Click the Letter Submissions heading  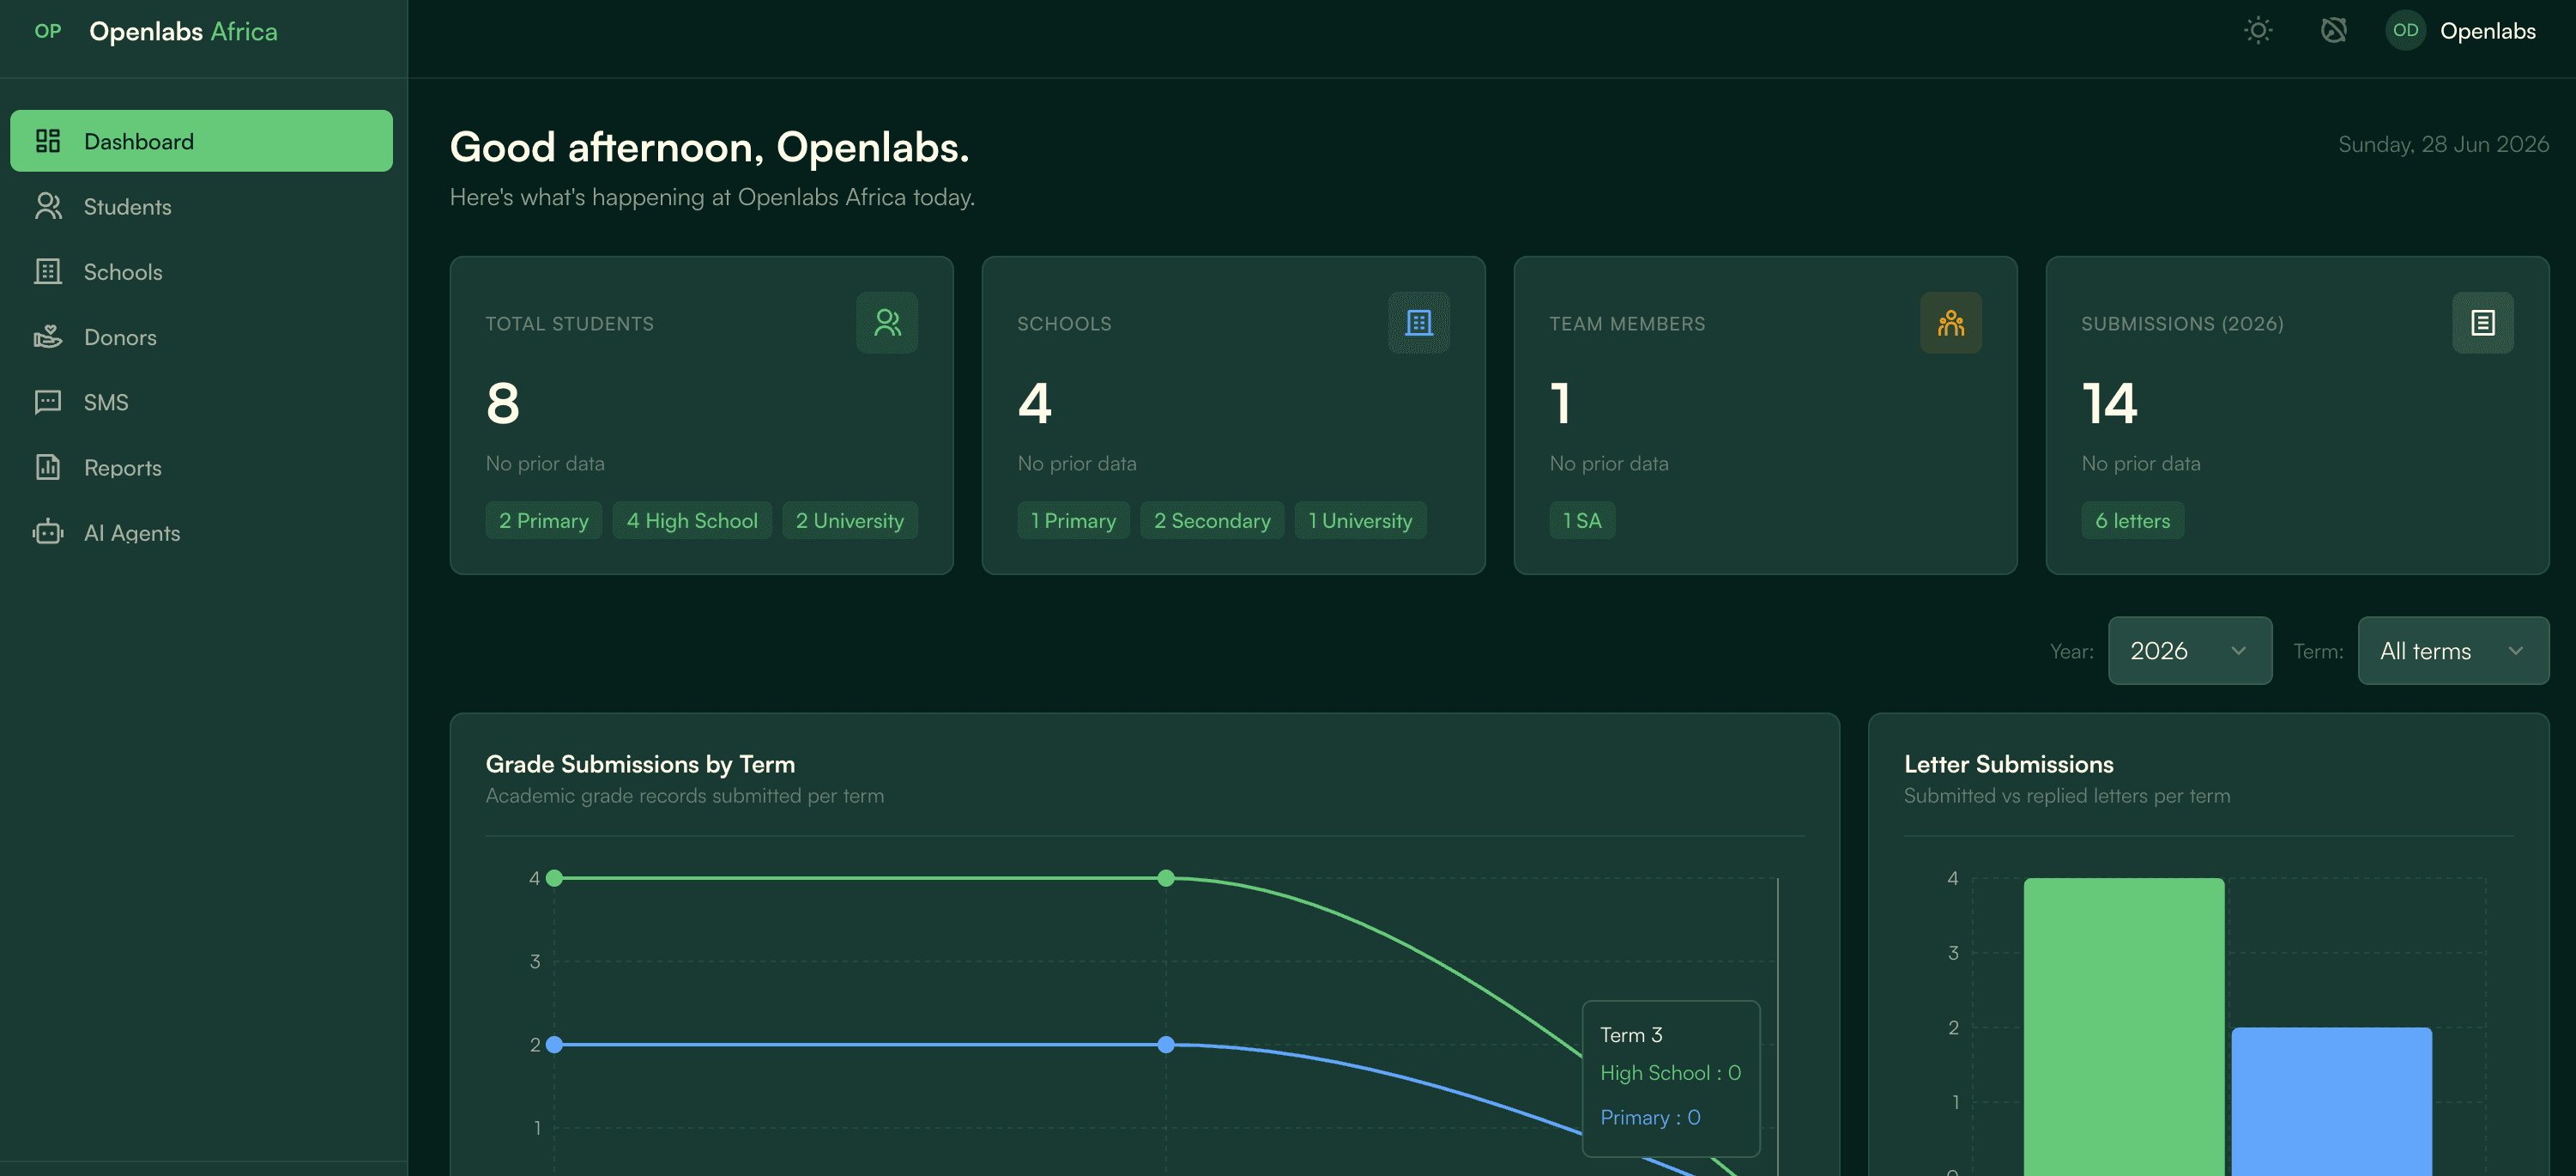coord(2009,764)
